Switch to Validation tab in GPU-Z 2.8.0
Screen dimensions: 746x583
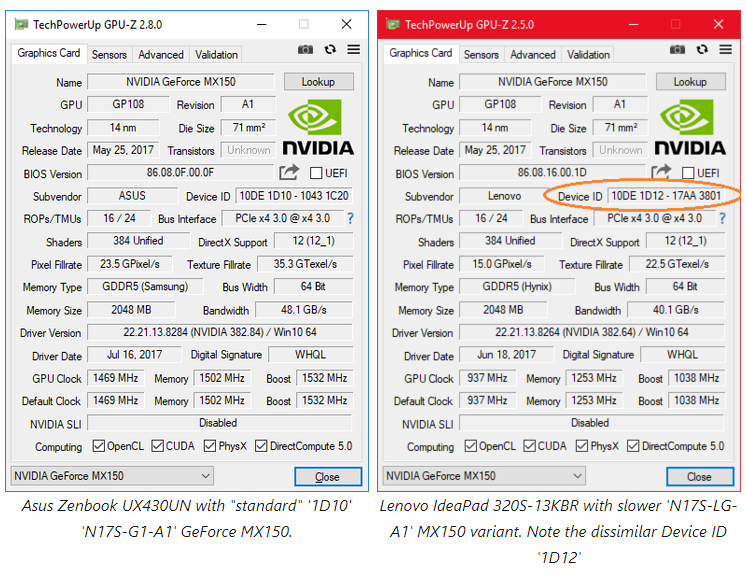216,55
